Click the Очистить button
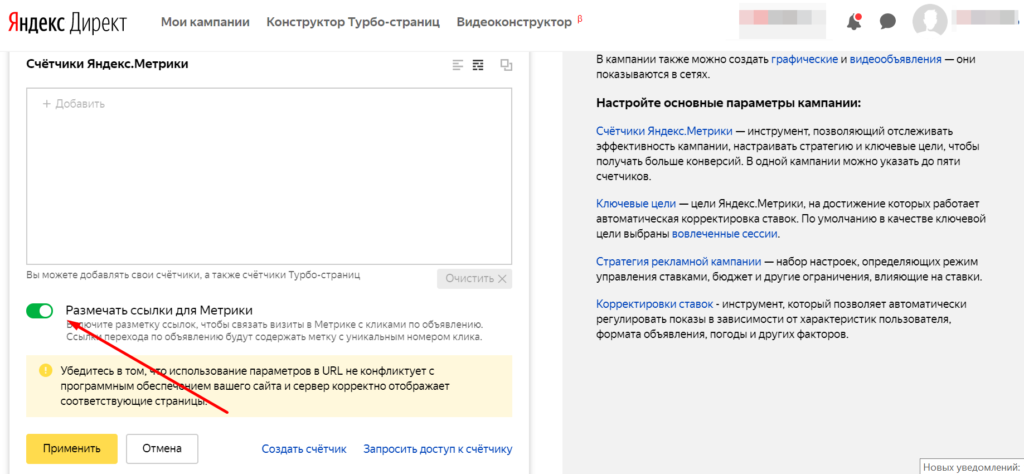 pos(474,279)
